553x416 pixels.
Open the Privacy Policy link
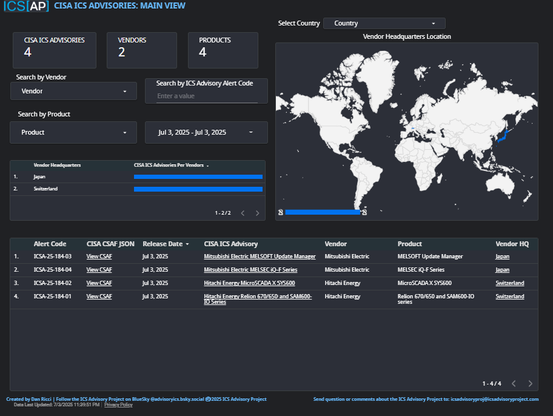tap(118, 405)
